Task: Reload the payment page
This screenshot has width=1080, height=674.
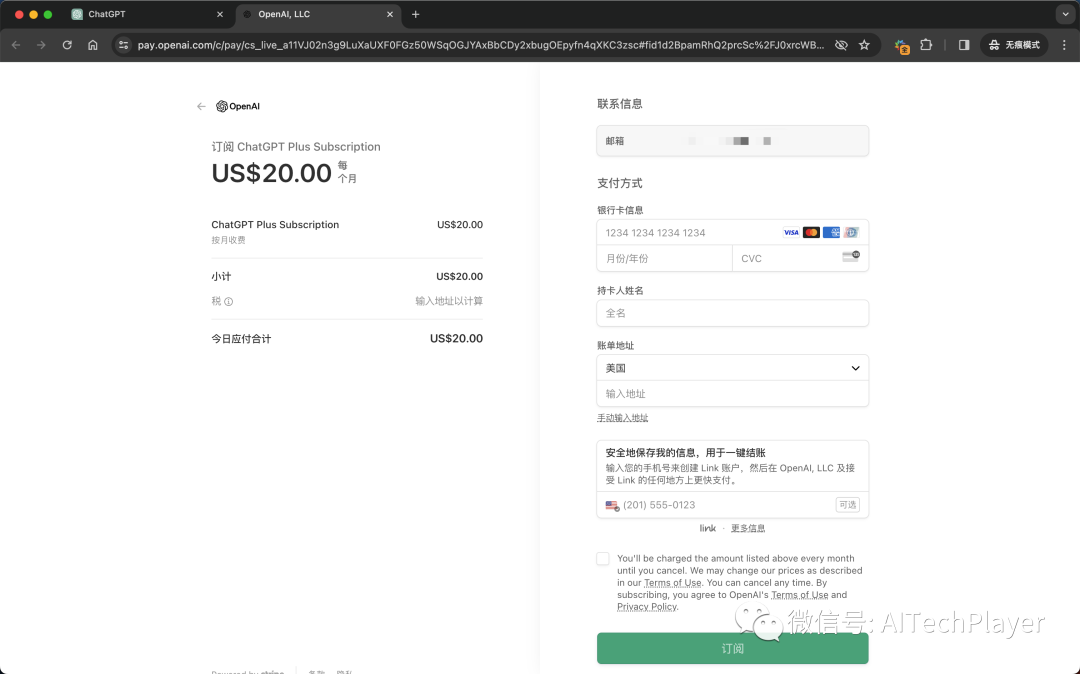Action: (x=67, y=45)
